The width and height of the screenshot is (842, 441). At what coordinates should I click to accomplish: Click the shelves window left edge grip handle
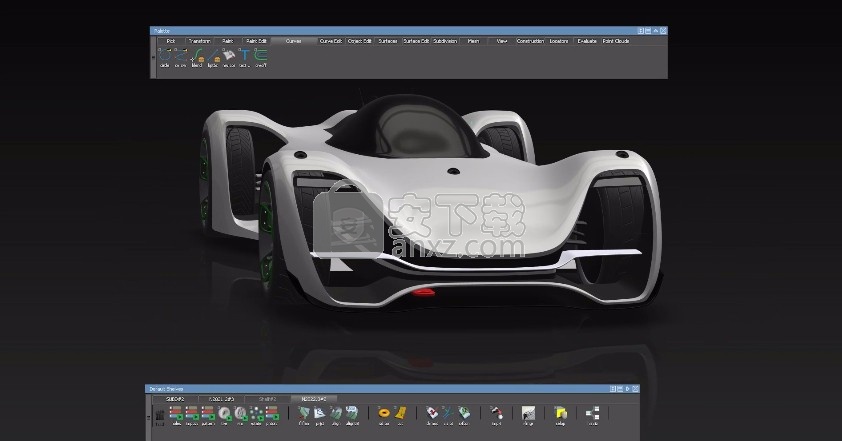(x=149, y=417)
